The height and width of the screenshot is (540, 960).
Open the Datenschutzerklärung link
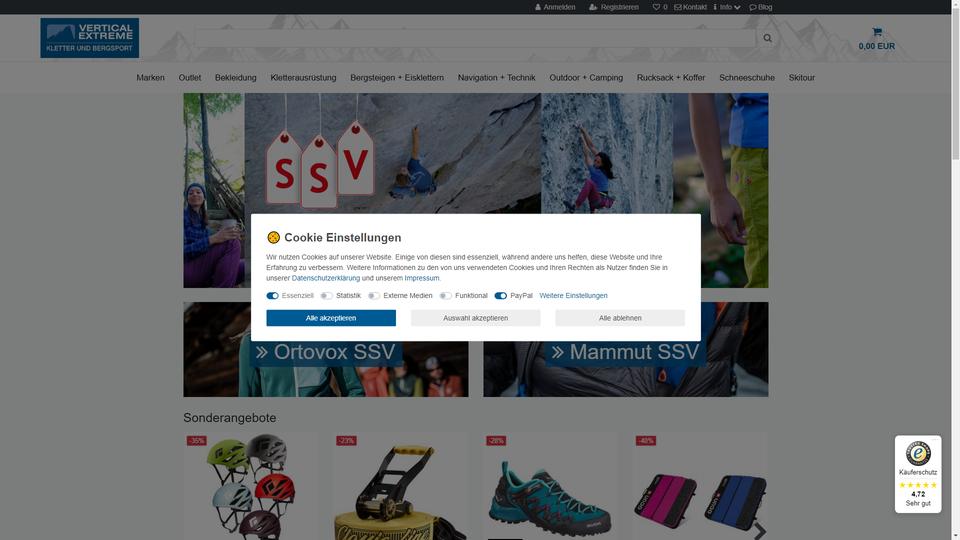[x=326, y=278]
